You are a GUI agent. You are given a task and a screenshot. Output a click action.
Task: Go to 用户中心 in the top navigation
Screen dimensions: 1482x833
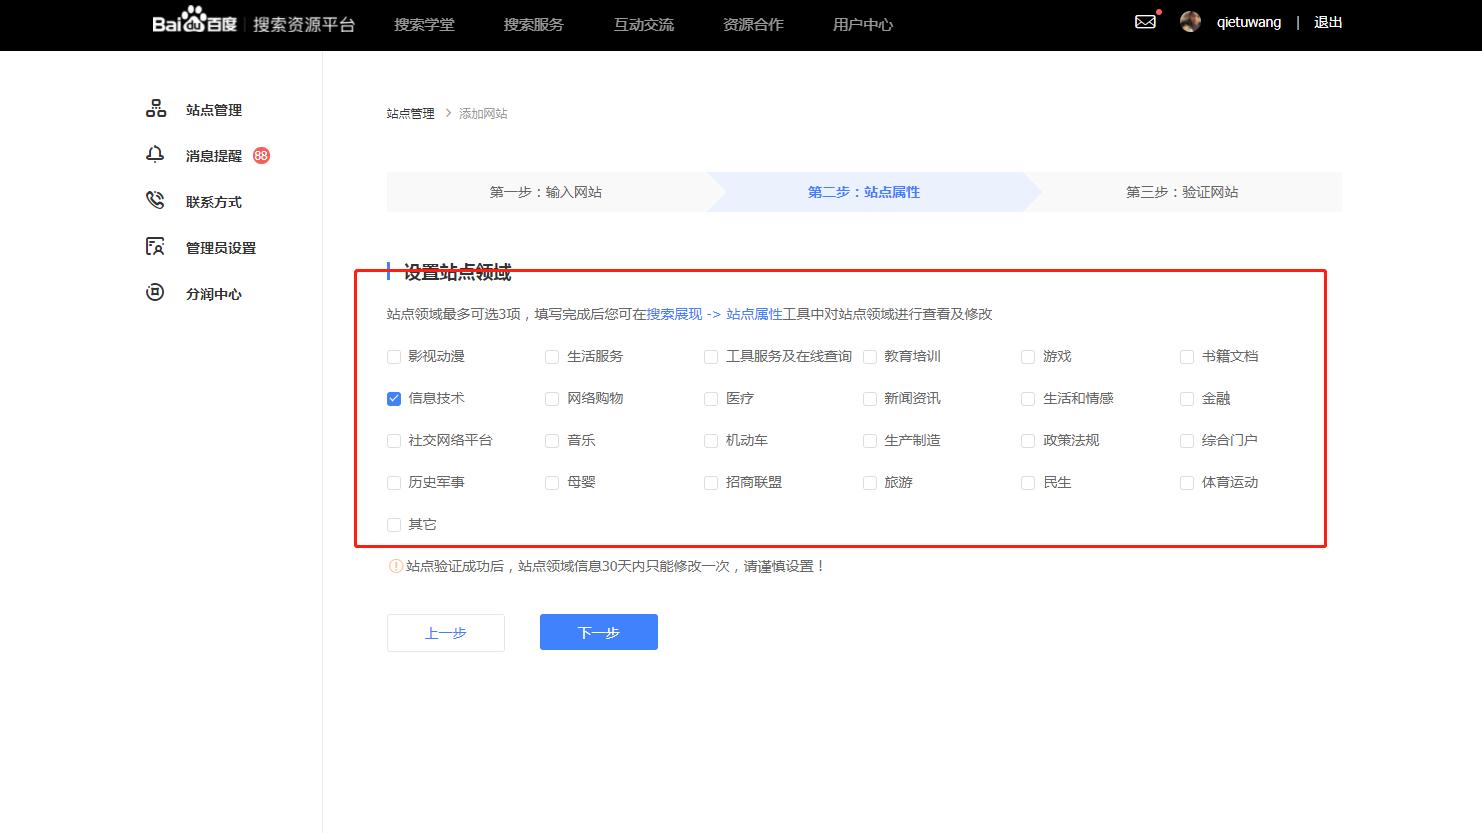coord(861,24)
